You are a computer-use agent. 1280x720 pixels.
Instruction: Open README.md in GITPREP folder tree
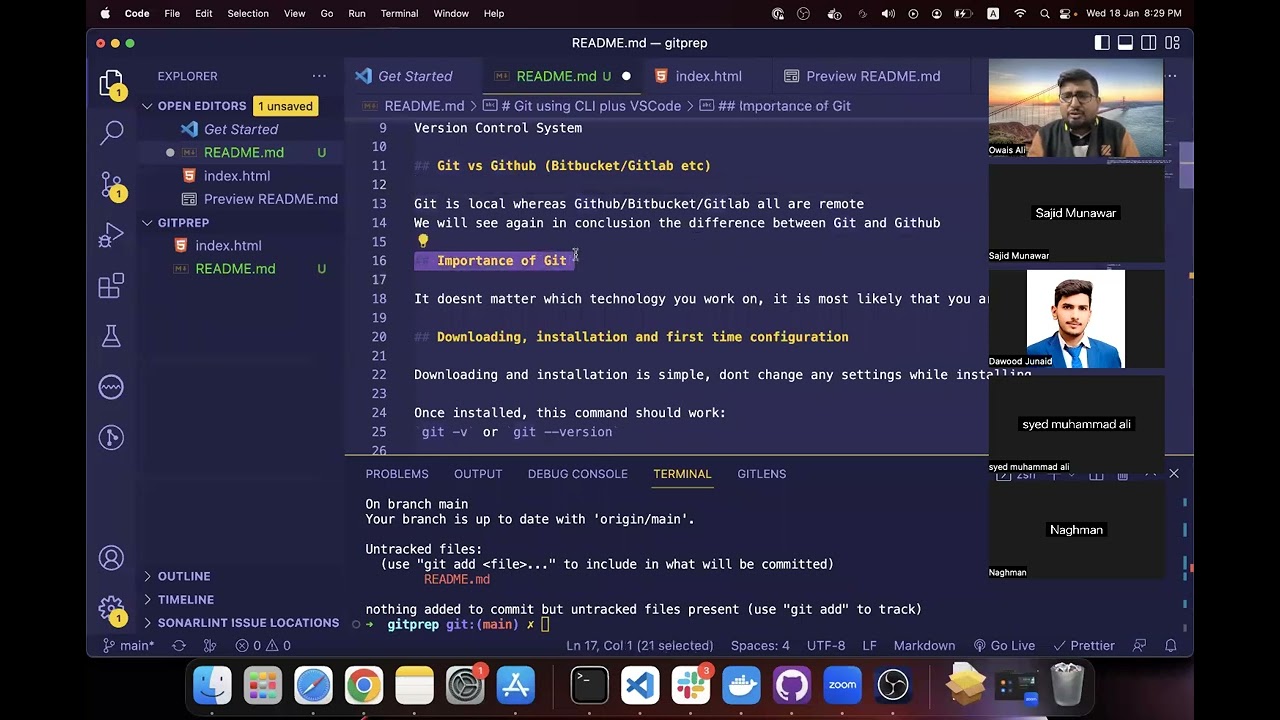tap(235, 269)
